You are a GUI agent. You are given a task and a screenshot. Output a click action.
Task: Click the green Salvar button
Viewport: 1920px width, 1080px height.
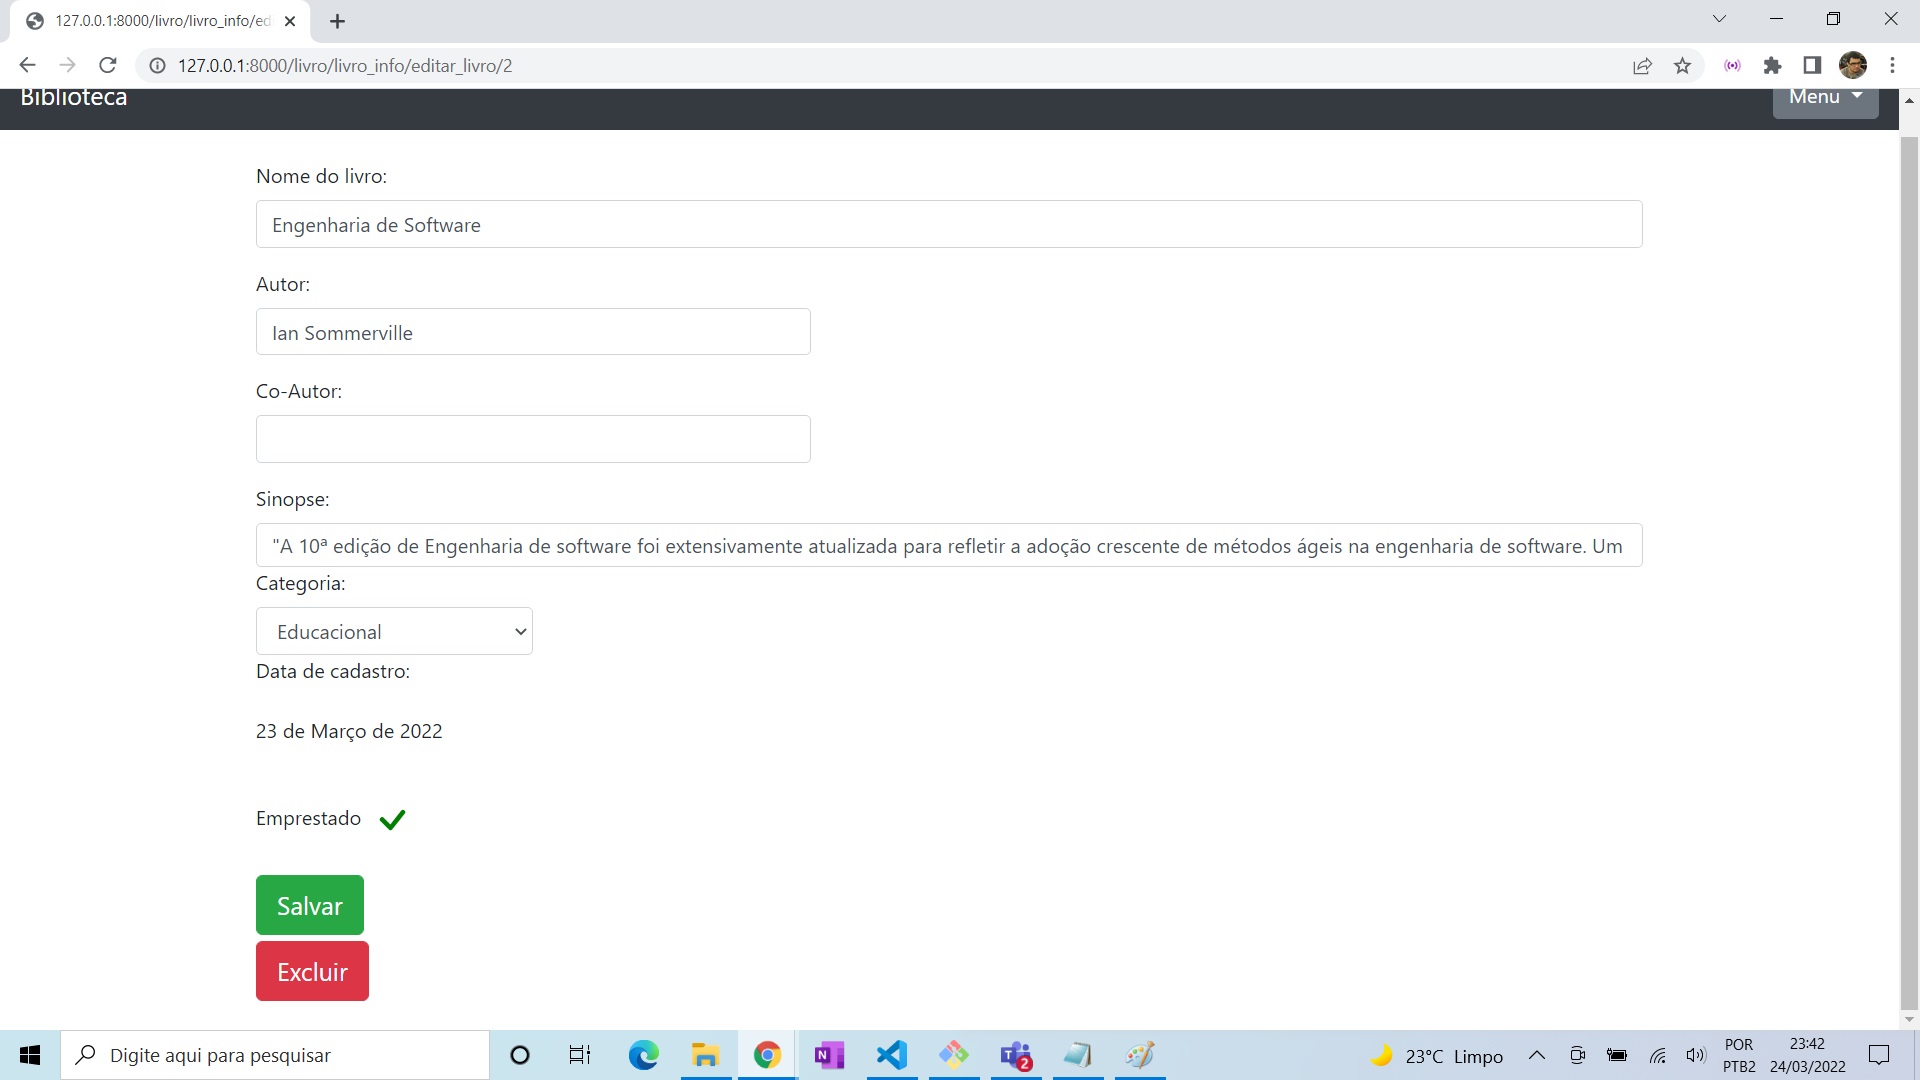point(309,905)
